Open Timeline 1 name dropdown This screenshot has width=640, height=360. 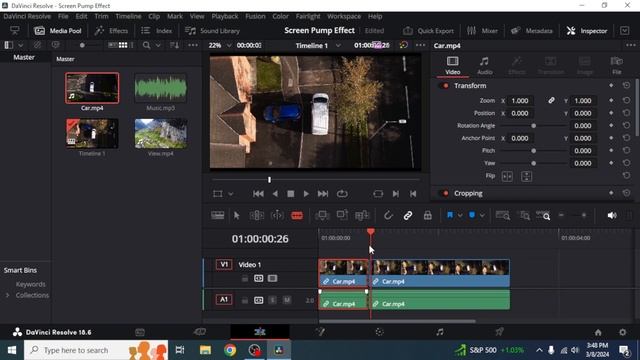click(x=338, y=45)
